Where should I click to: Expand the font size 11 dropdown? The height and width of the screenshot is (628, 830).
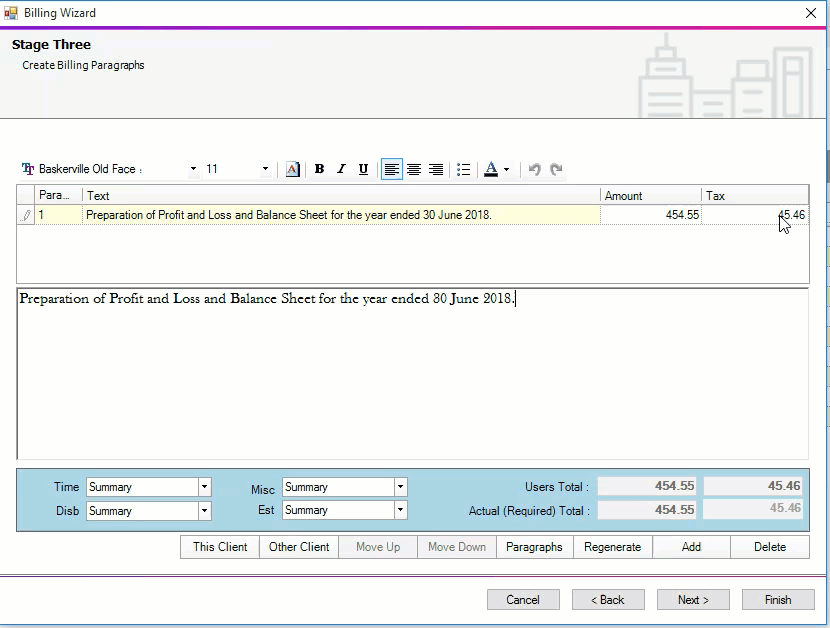[265, 169]
